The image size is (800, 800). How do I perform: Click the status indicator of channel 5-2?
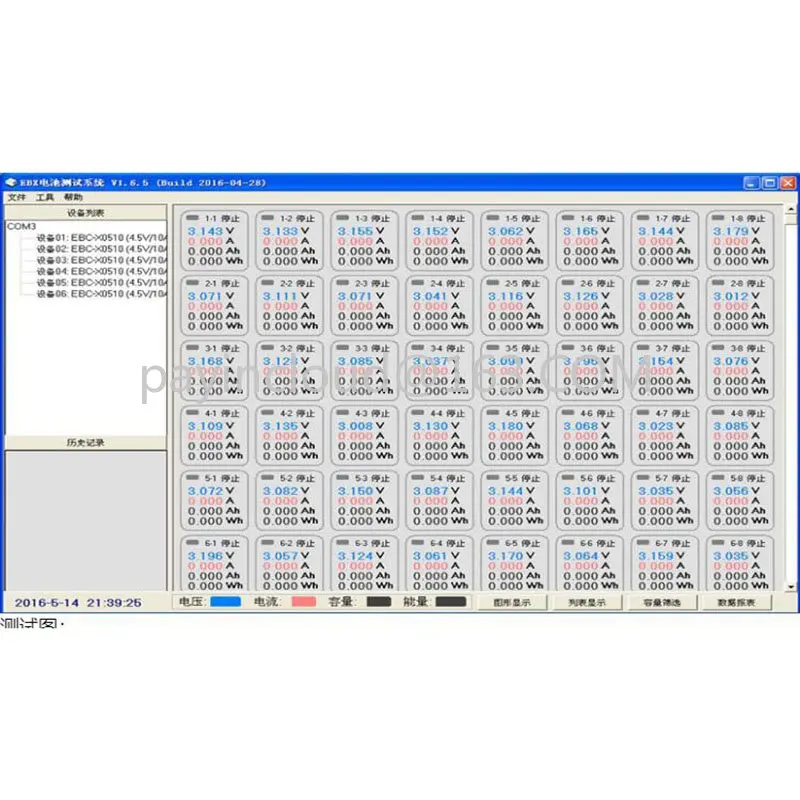click(267, 478)
